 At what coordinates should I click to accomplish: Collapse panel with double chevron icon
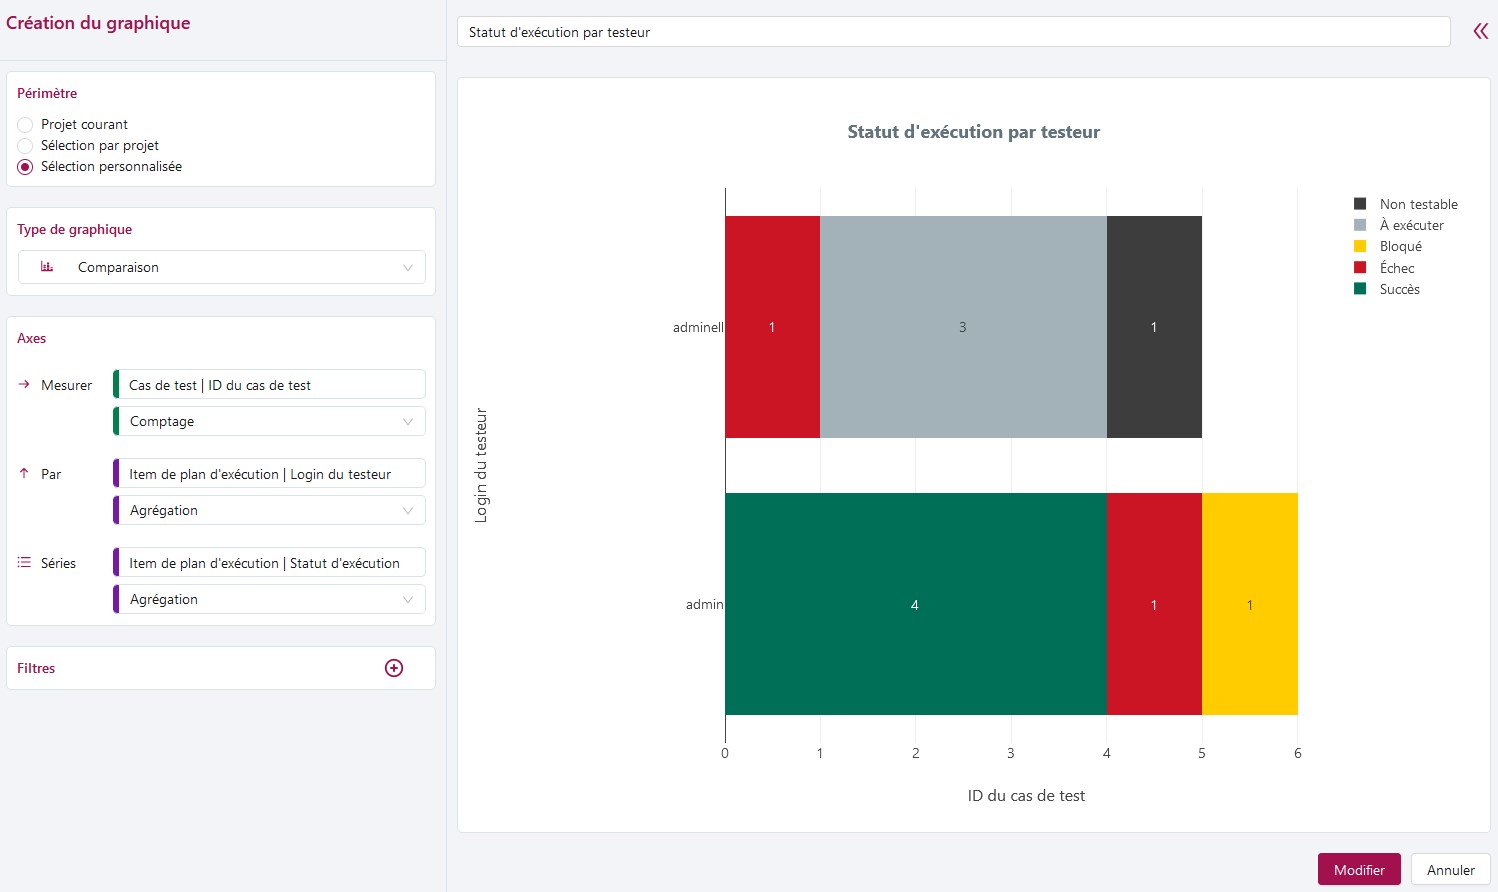pos(1480,32)
